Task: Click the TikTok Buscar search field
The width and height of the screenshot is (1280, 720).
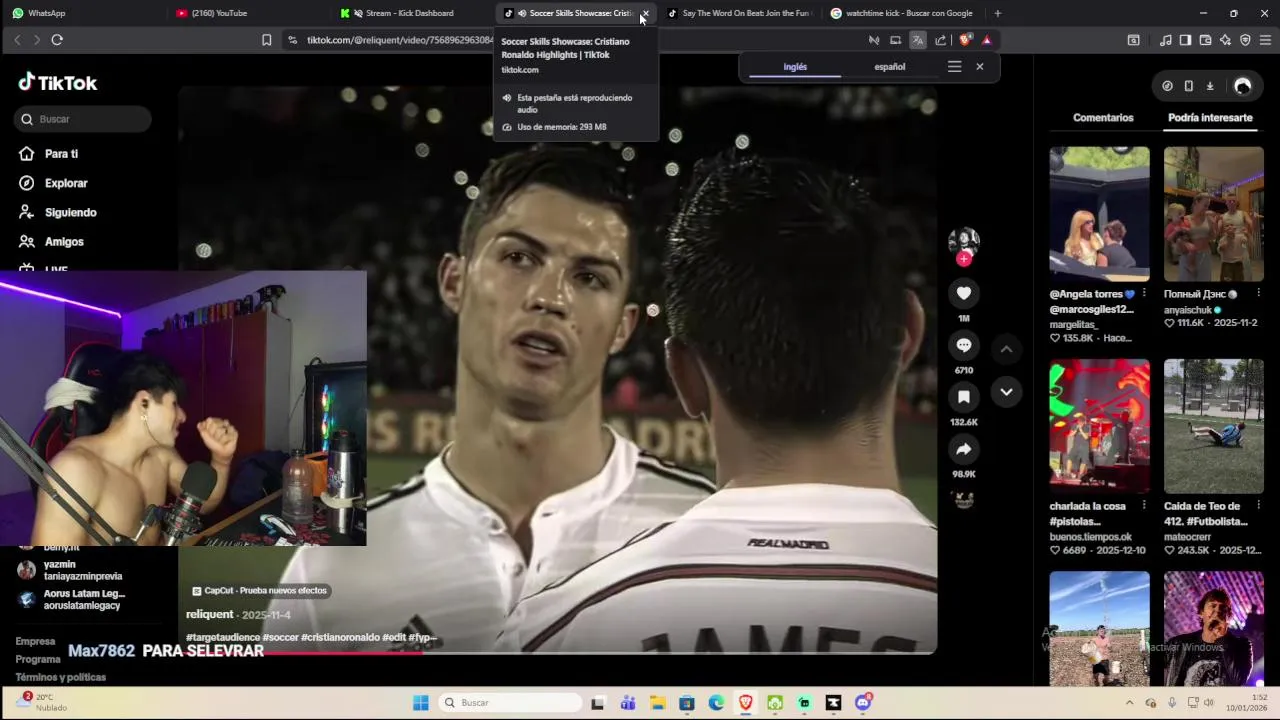Action: [84, 119]
